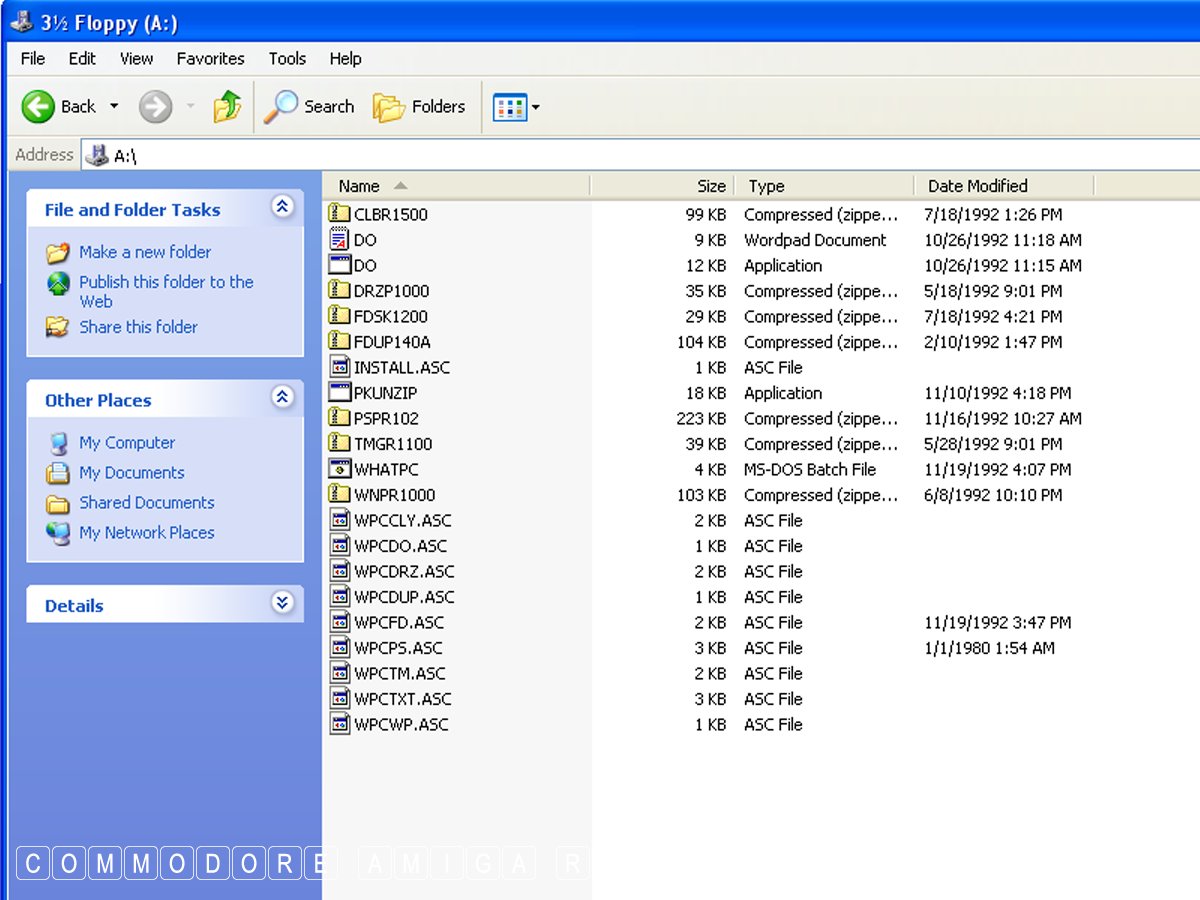This screenshot has height=900, width=1200.
Task: Open the Back history dropdown arrow
Action: pyautogui.click(x=114, y=106)
